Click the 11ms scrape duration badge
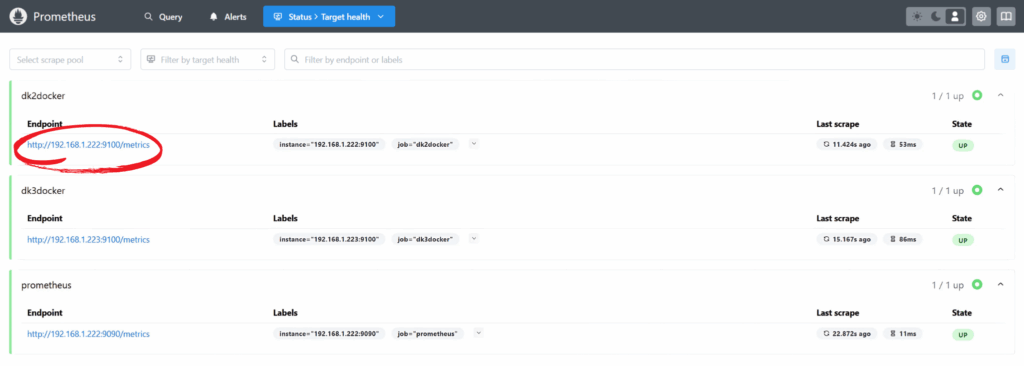Screen dimensions: 1024x366 [903, 333]
